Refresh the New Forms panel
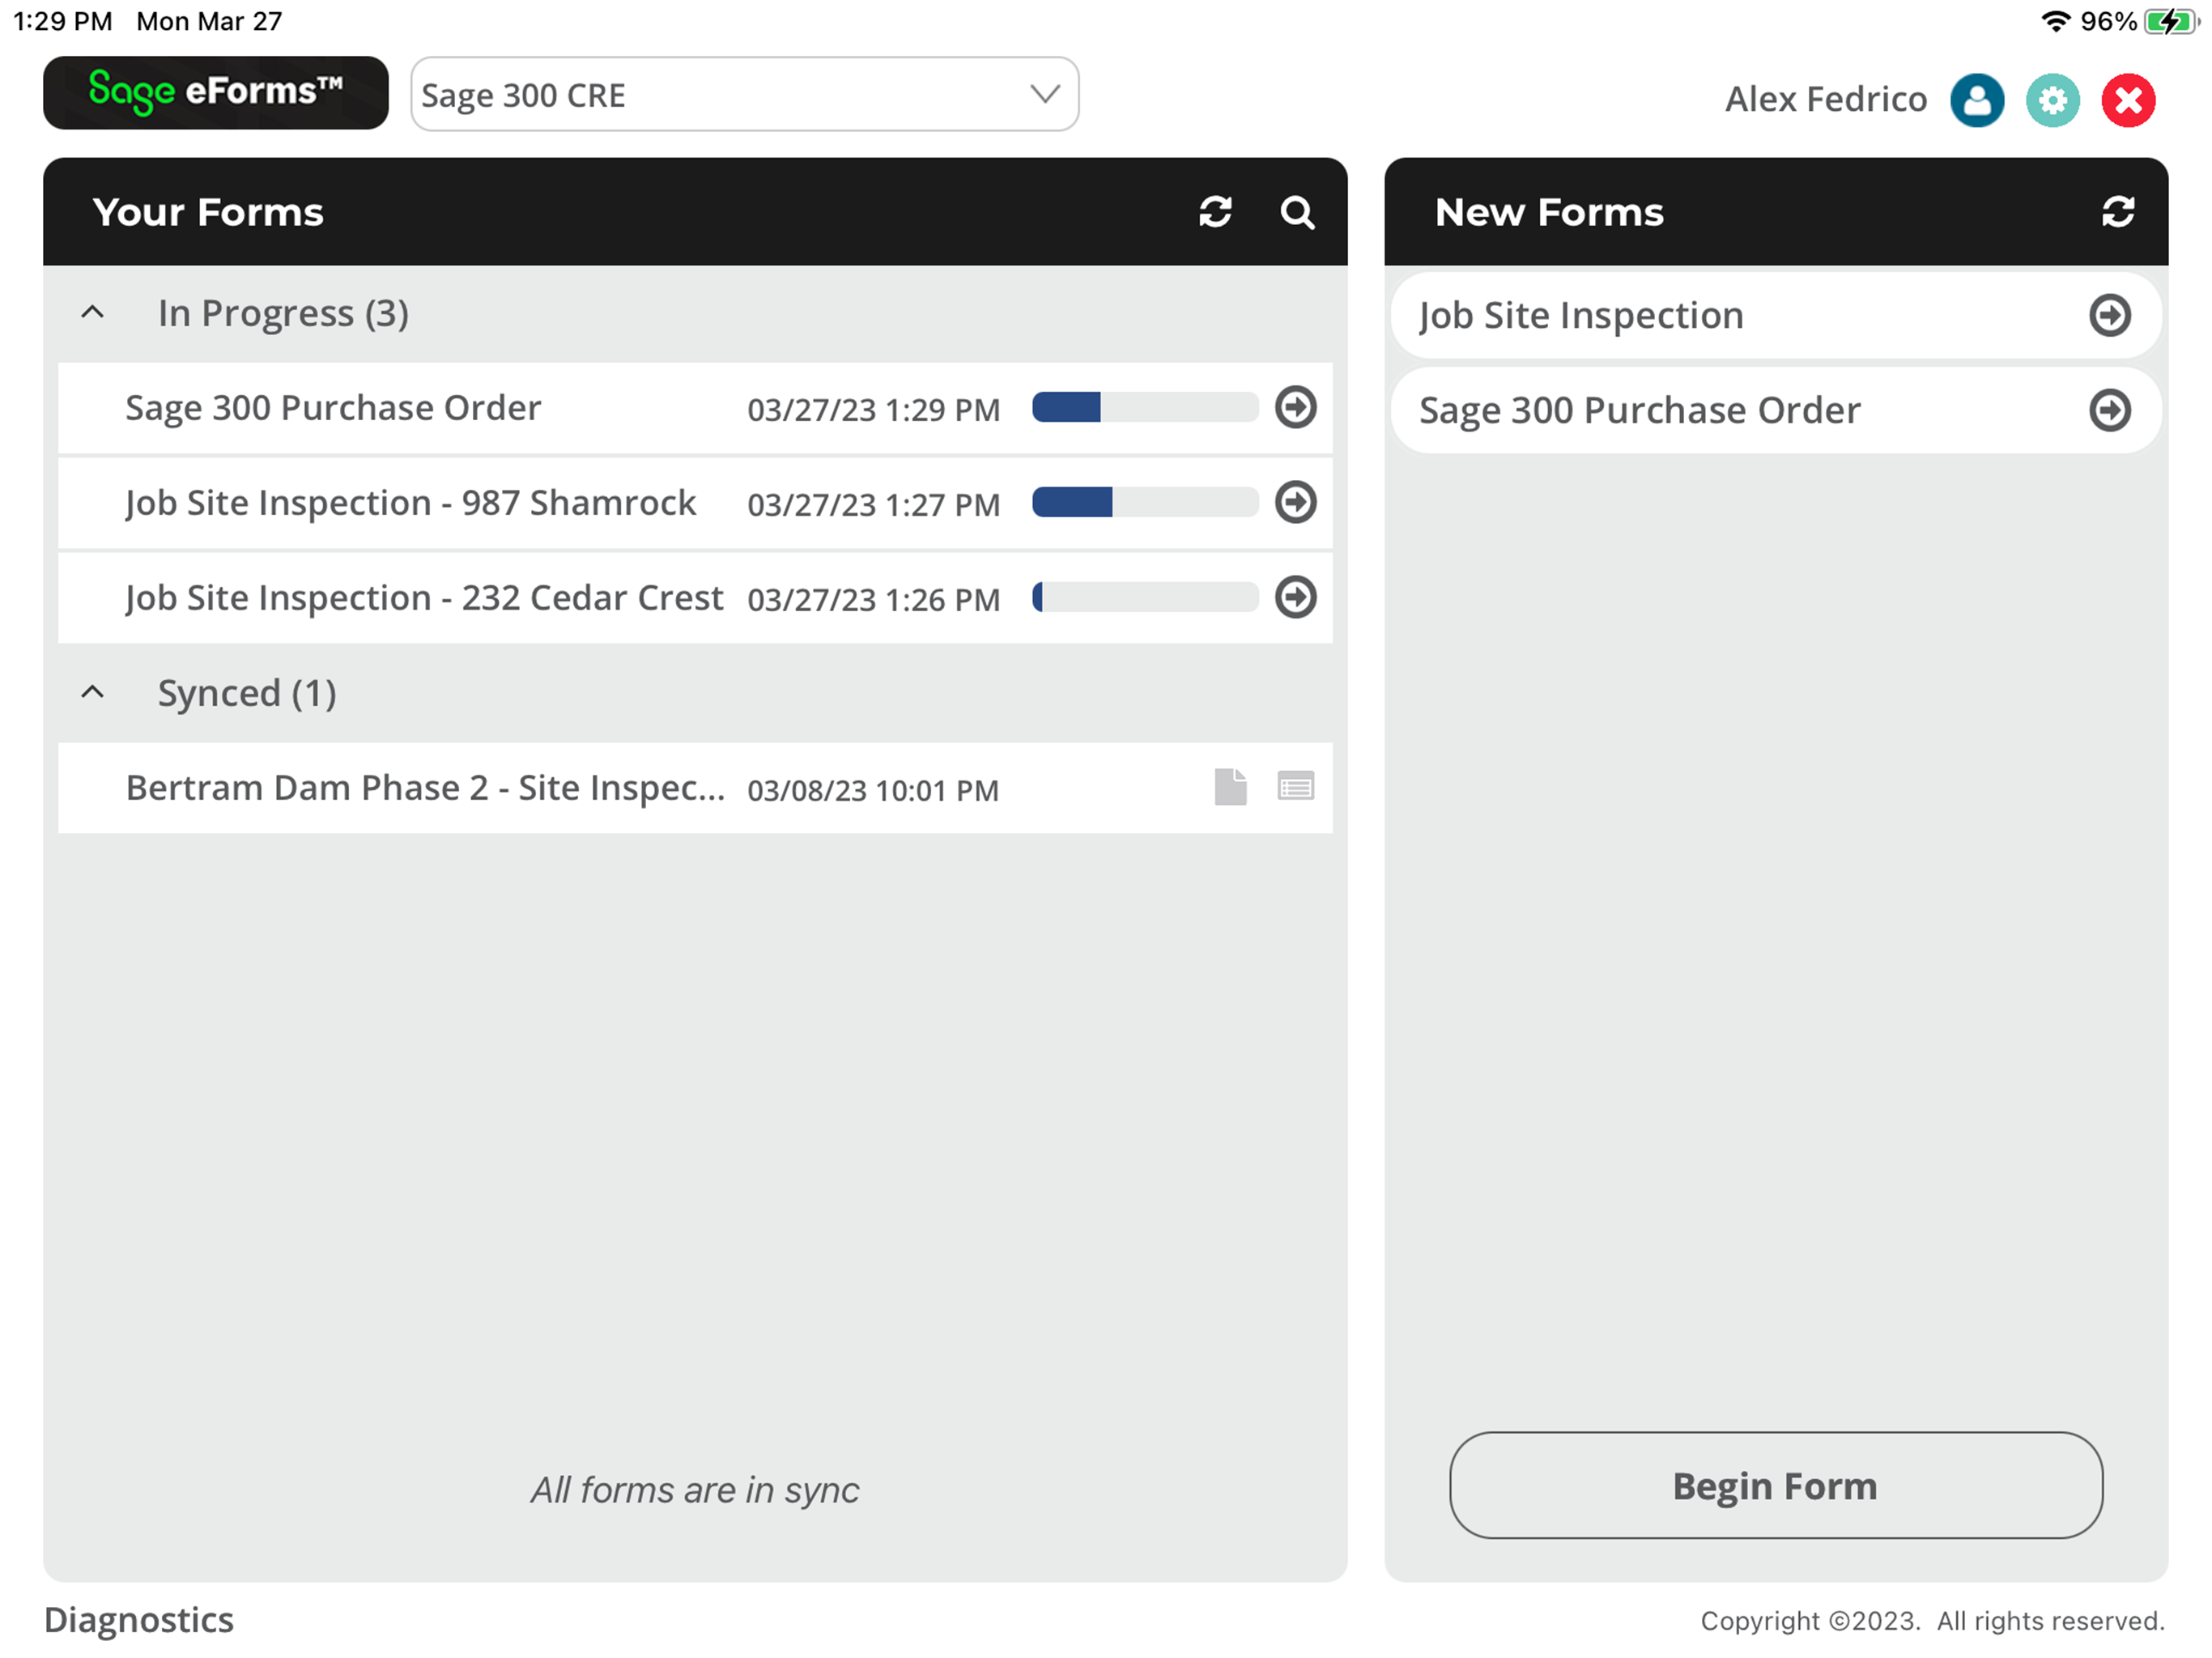The width and height of the screenshot is (2212, 1658). 2118,212
